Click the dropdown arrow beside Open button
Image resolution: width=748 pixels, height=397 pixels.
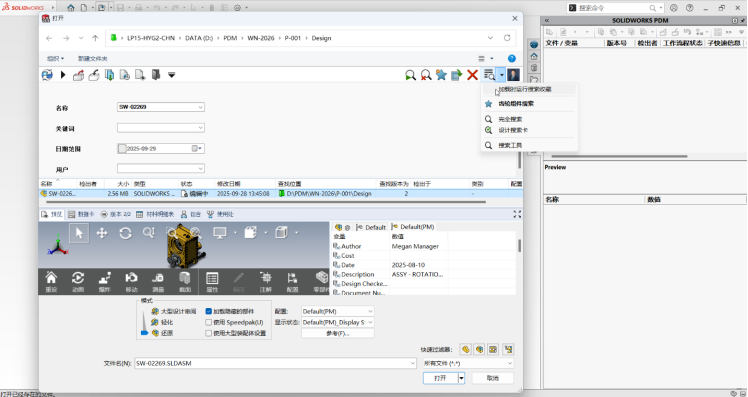tap(461, 378)
